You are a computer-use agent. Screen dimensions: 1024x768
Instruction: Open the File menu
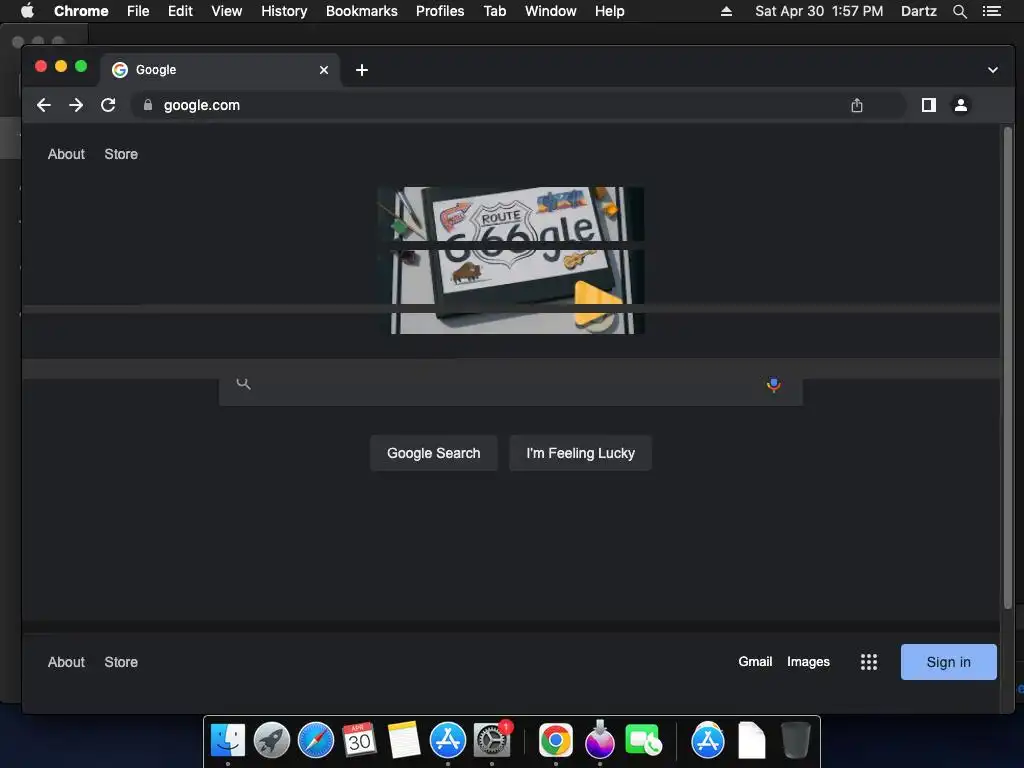tap(138, 11)
